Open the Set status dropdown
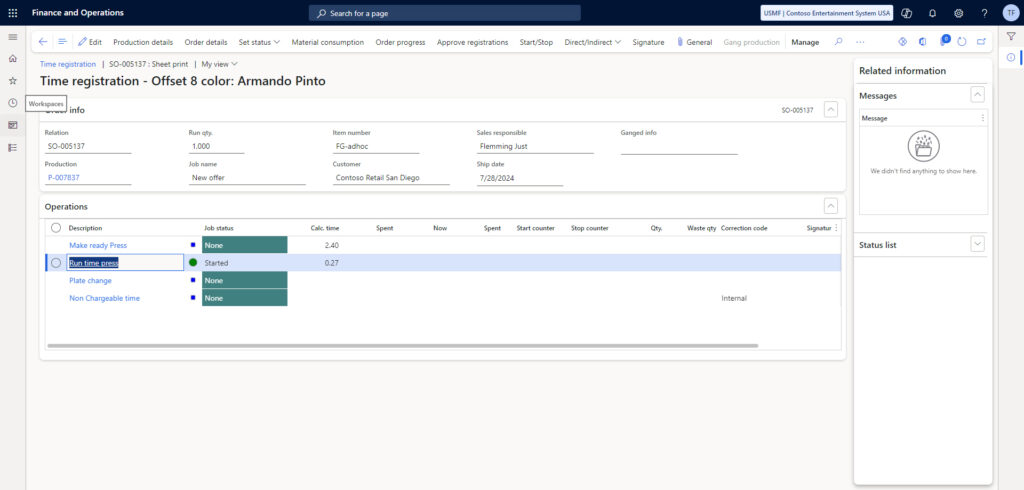This screenshot has width=1024, height=490. click(259, 42)
